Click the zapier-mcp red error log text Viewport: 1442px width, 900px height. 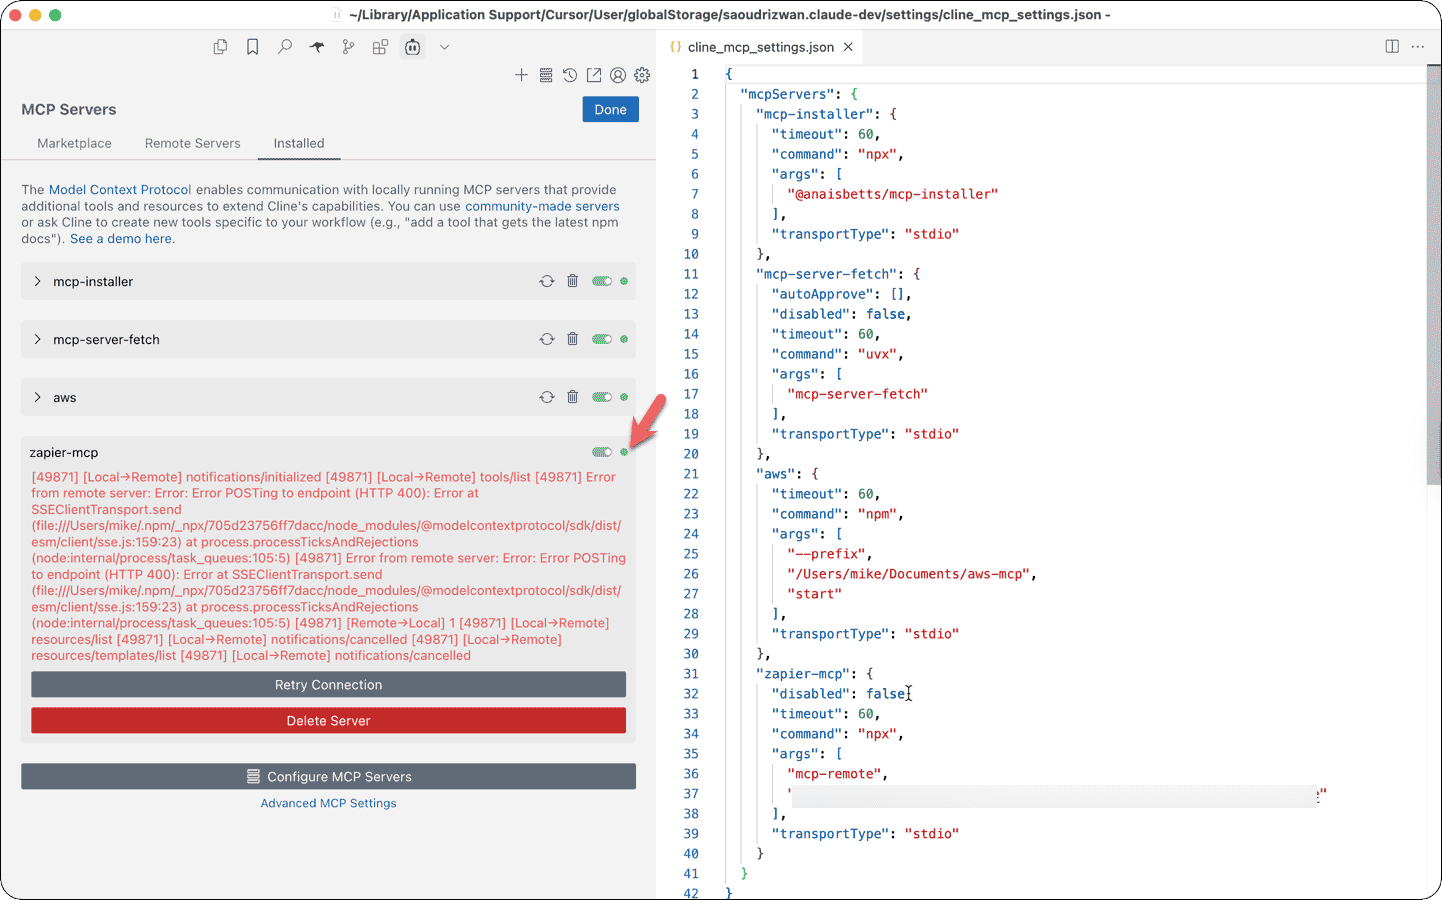pyautogui.click(x=328, y=566)
